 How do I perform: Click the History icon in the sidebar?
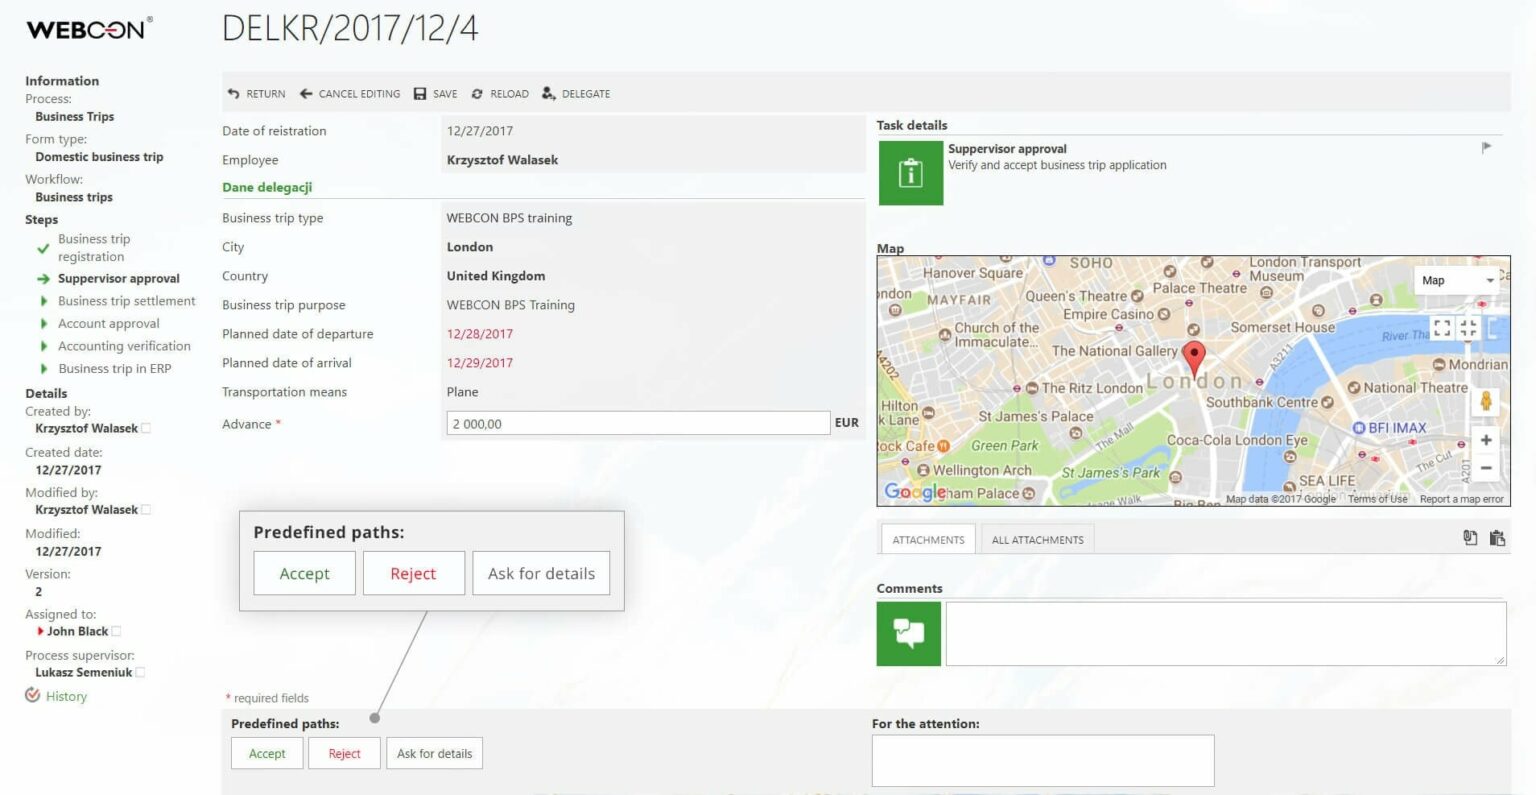pyautogui.click(x=33, y=695)
